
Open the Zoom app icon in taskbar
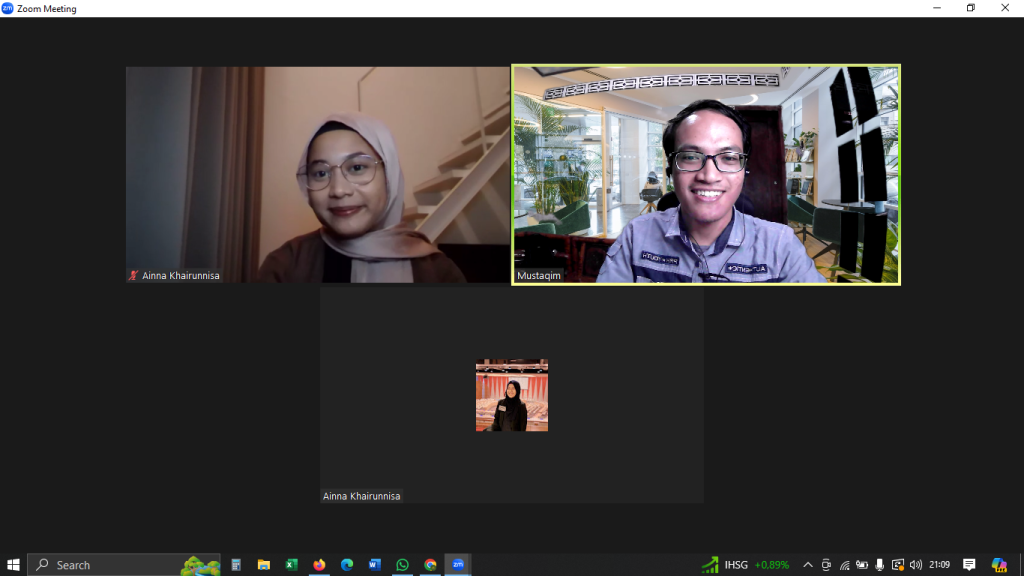(x=458, y=565)
